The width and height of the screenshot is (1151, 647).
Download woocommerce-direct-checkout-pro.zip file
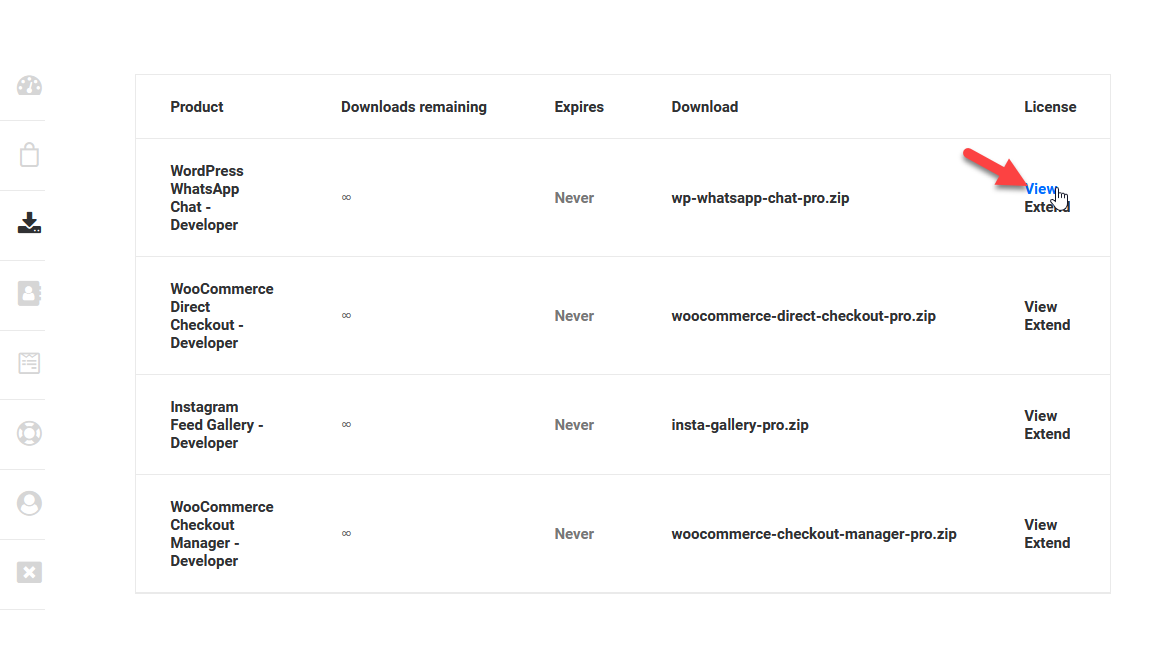tap(803, 317)
